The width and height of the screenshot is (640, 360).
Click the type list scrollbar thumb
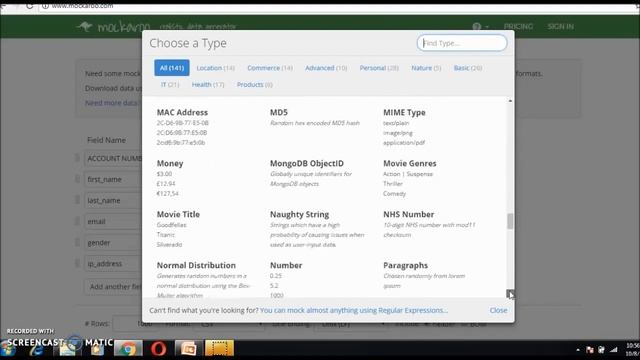coord(510,221)
